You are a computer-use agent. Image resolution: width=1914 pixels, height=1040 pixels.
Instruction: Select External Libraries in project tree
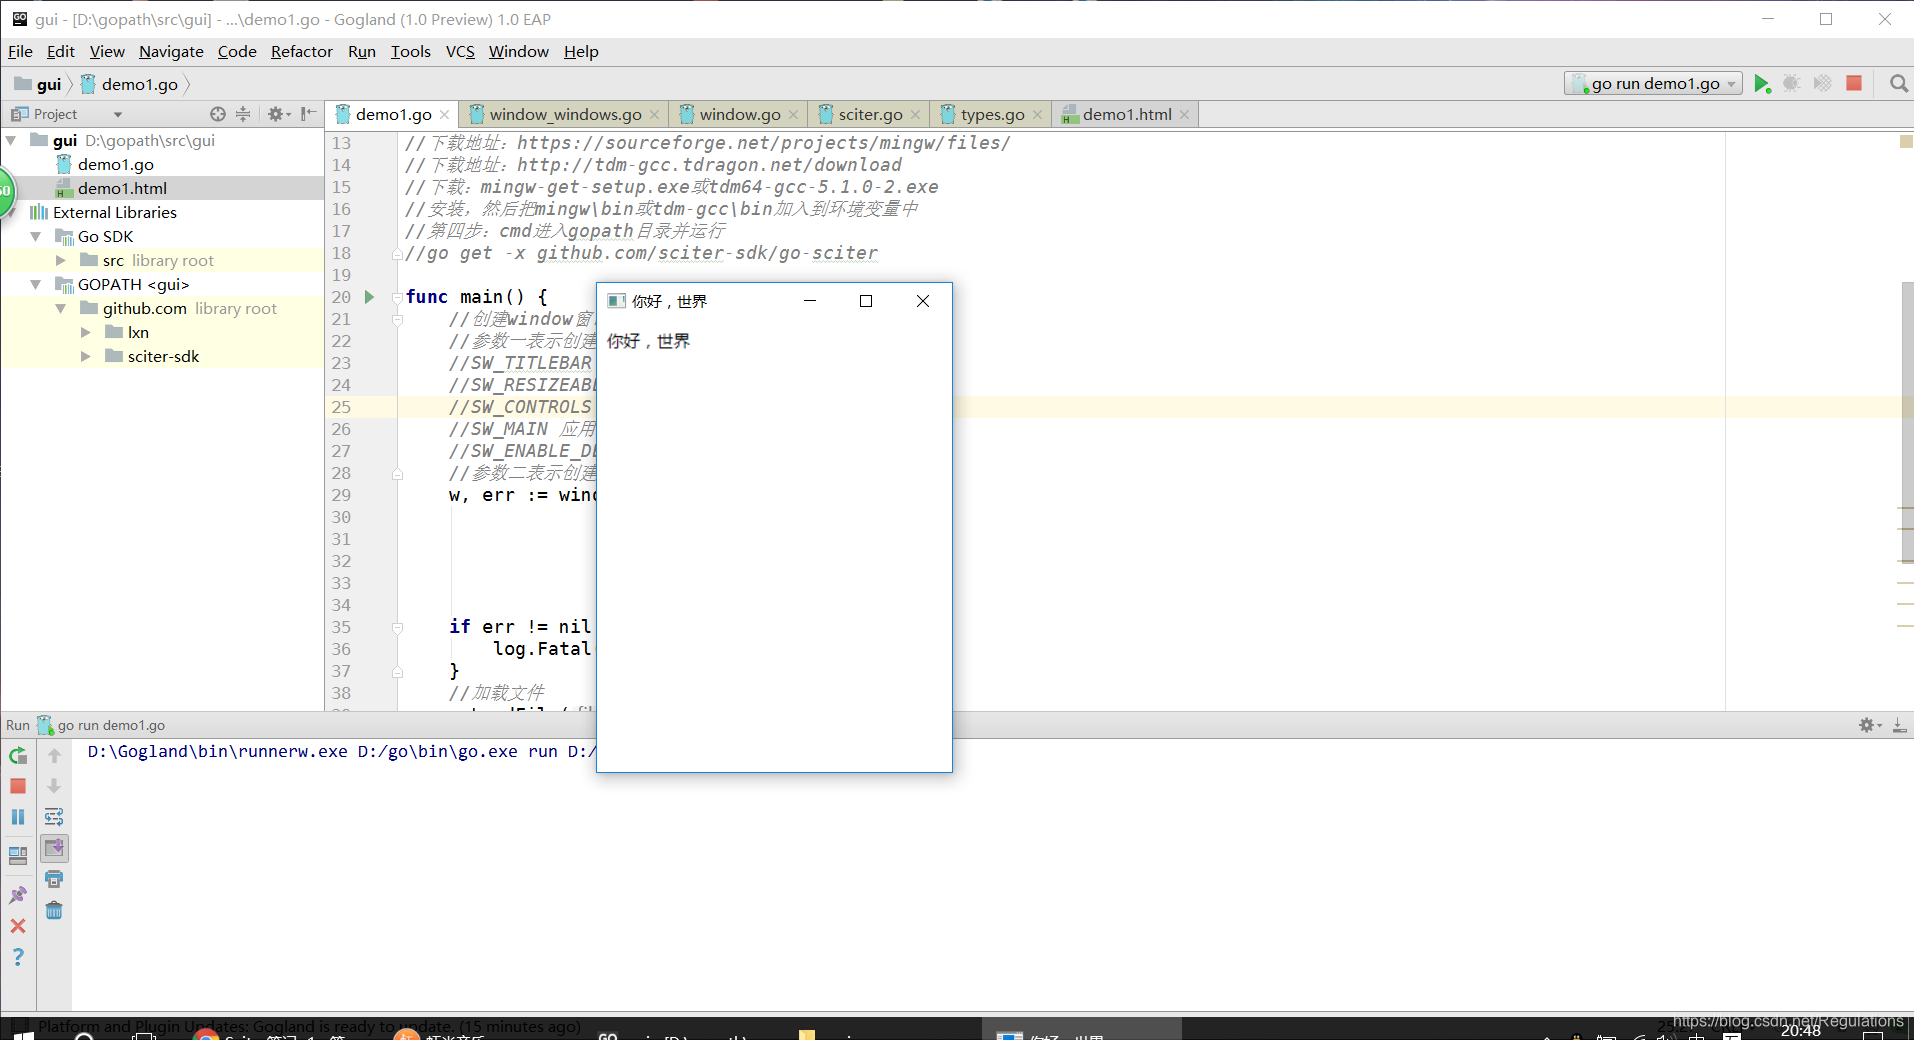pyautogui.click(x=114, y=212)
